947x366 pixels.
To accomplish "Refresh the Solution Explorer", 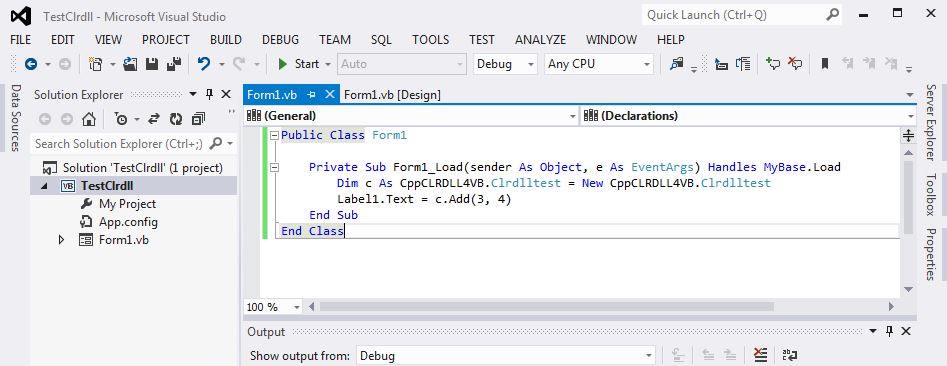I will tap(176, 119).
